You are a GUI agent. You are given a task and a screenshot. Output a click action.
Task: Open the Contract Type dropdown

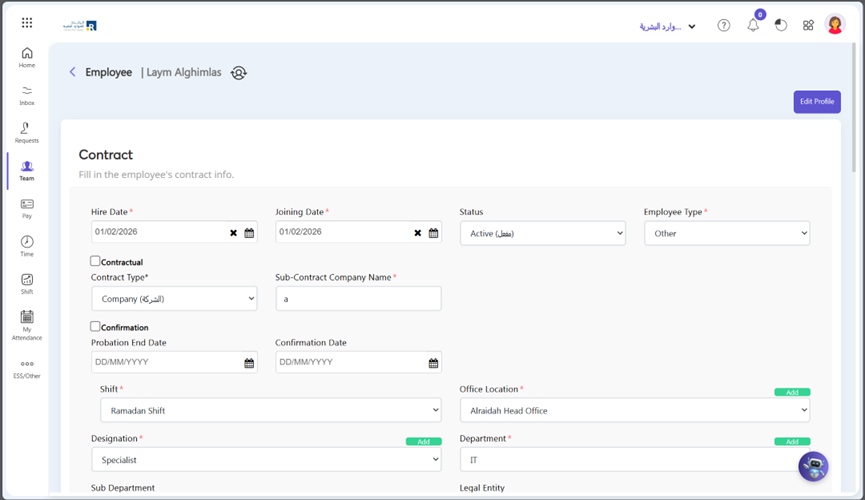[174, 298]
